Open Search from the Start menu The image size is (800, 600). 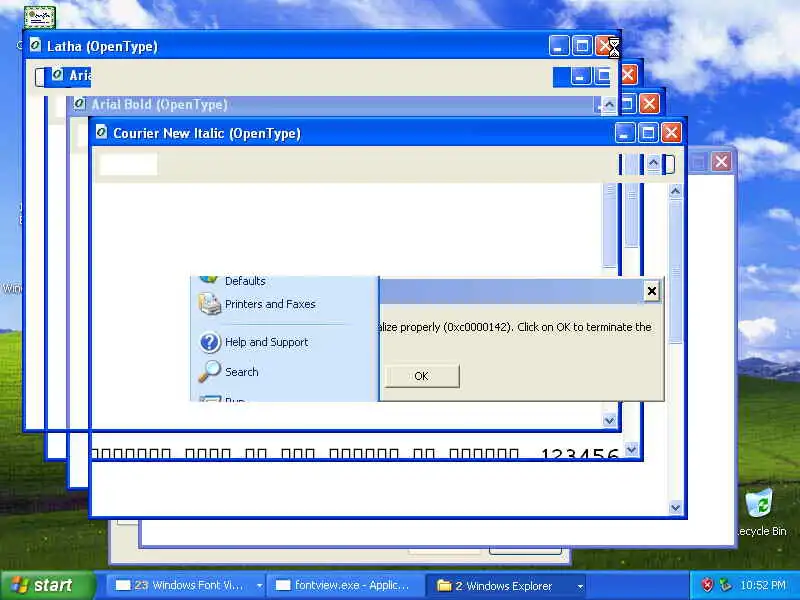click(229, 372)
